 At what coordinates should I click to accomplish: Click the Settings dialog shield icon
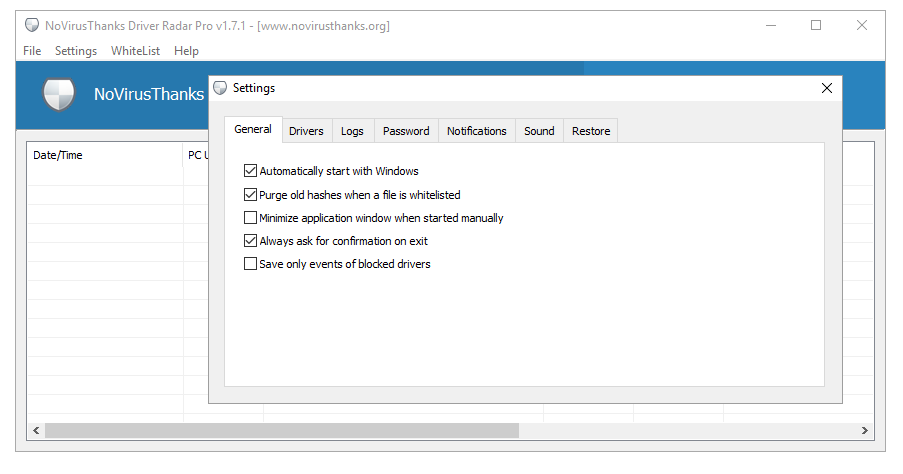(220, 88)
